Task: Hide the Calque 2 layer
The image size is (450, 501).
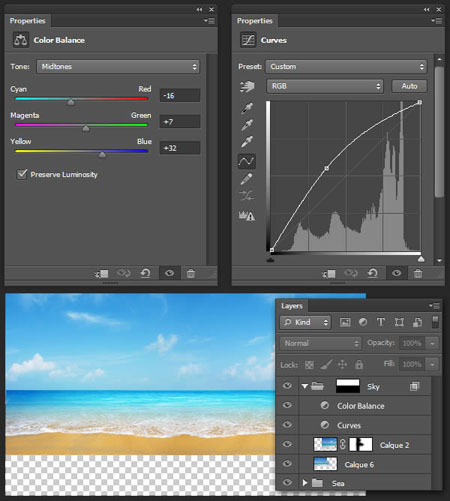Action: 287,444
